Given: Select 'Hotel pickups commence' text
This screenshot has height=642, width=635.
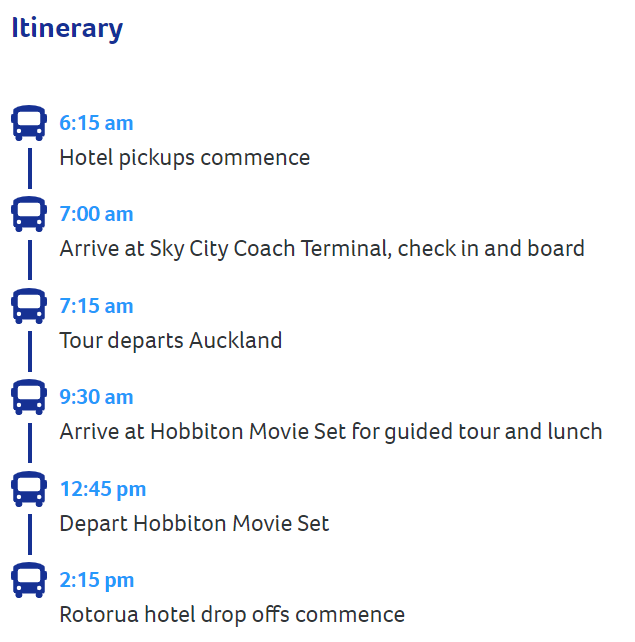Looking at the screenshot, I should pos(185,158).
